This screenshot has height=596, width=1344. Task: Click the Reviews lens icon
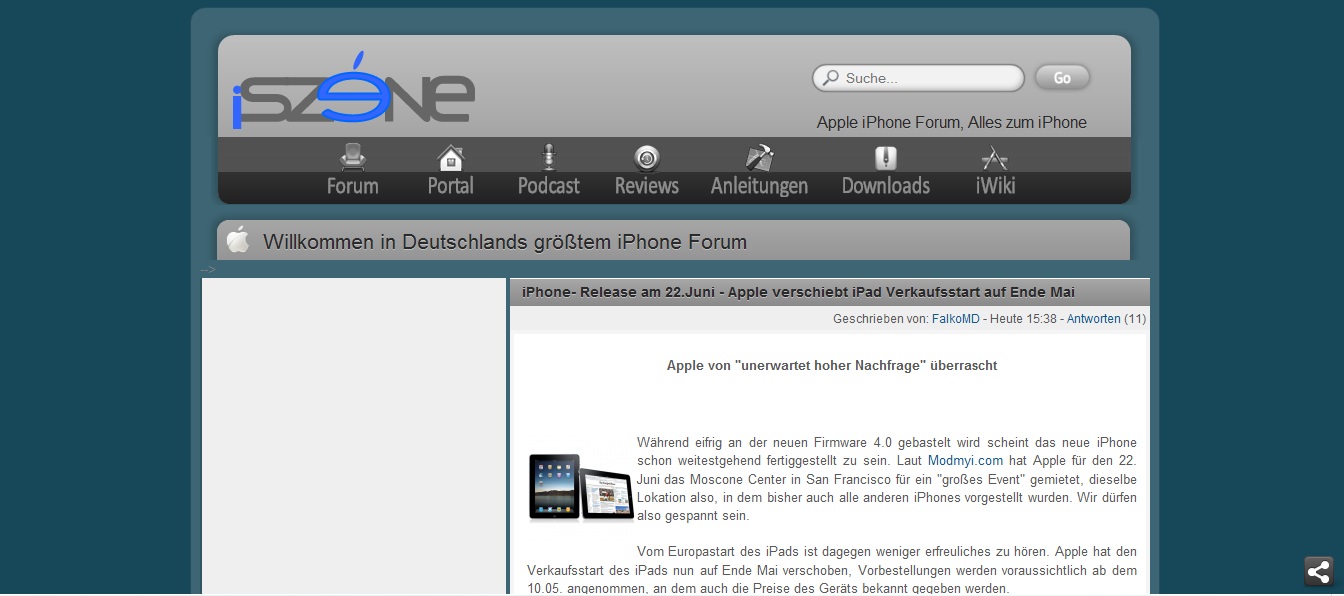[x=647, y=158]
